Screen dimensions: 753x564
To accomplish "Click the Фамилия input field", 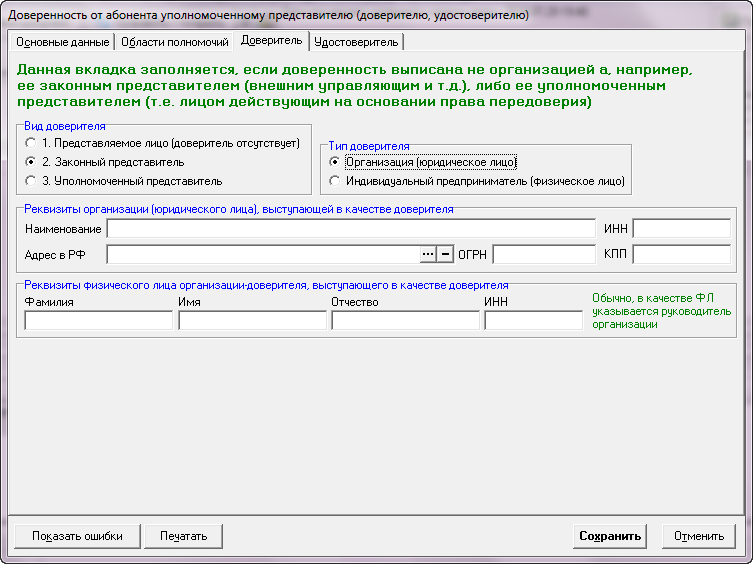I will point(98,320).
